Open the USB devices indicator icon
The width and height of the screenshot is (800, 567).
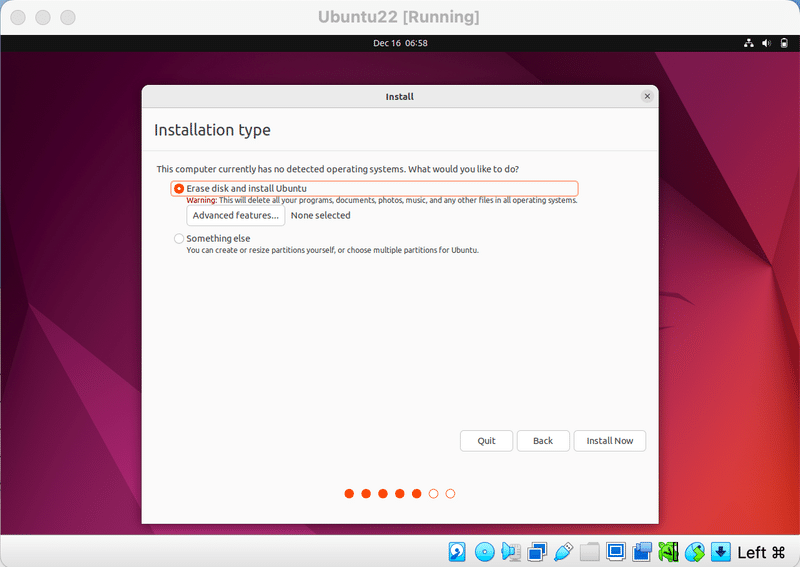563,552
